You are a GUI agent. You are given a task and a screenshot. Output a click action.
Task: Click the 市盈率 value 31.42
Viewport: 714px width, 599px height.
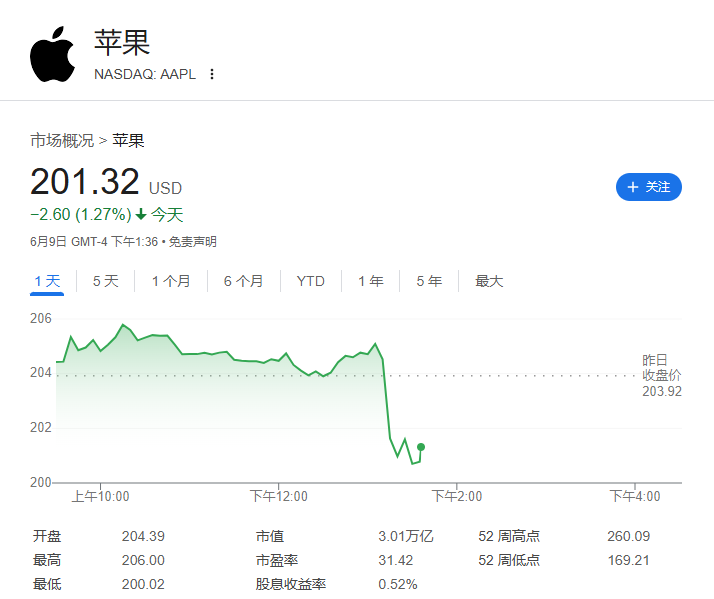click(396, 560)
